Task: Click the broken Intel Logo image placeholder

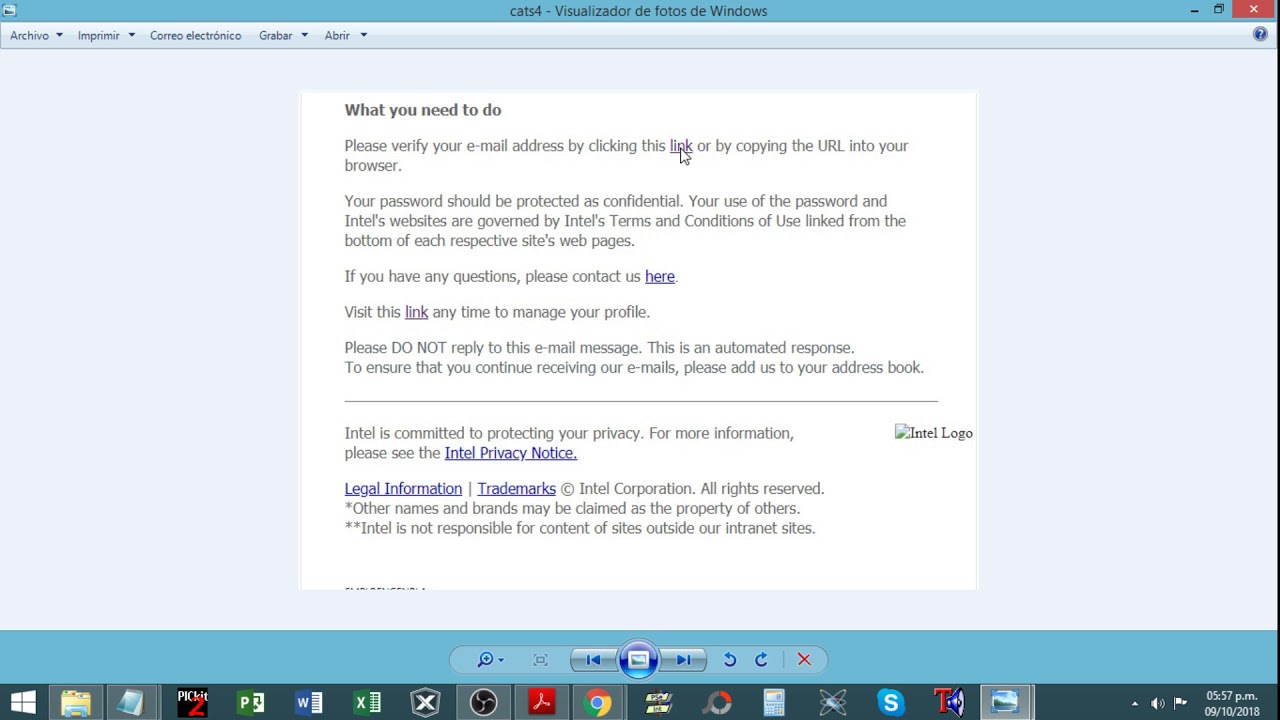Action: click(934, 433)
